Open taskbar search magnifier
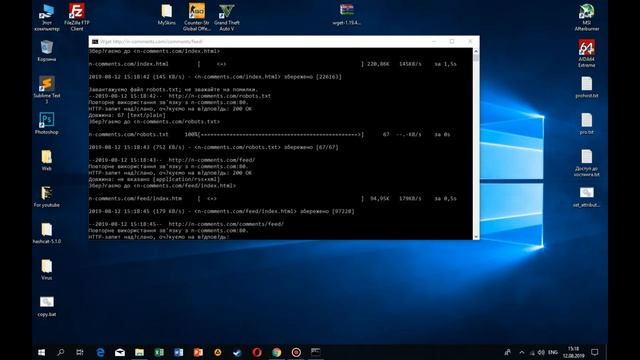This screenshot has height=360, width=640. [x=61, y=352]
